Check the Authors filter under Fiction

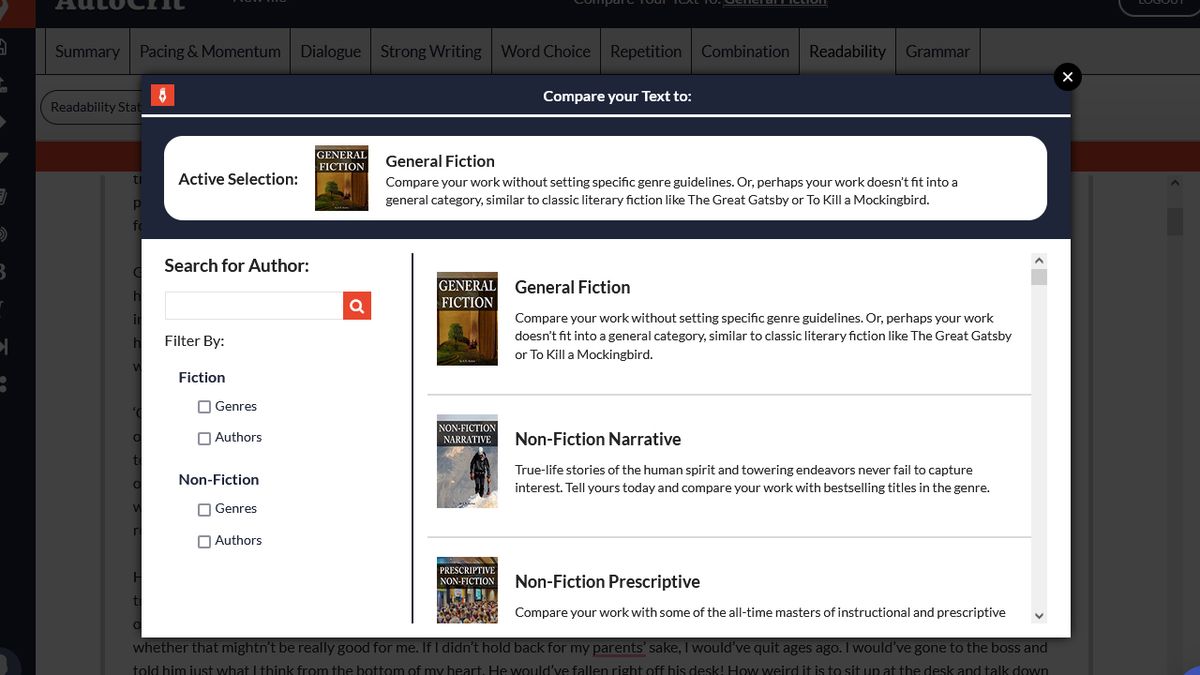(205, 438)
